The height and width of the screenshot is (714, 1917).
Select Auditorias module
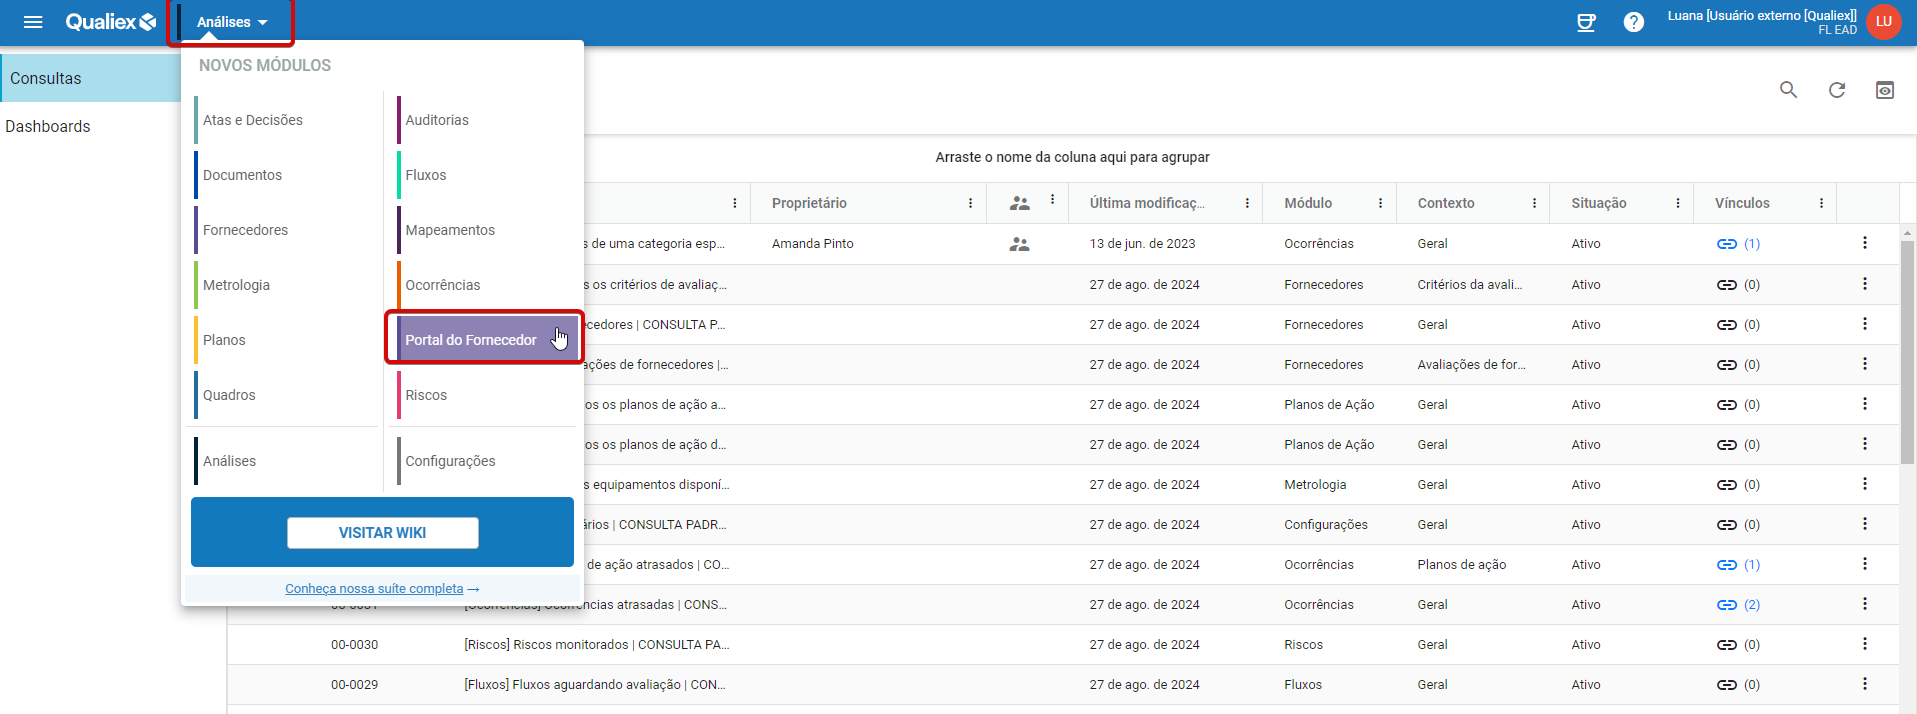[487, 120]
